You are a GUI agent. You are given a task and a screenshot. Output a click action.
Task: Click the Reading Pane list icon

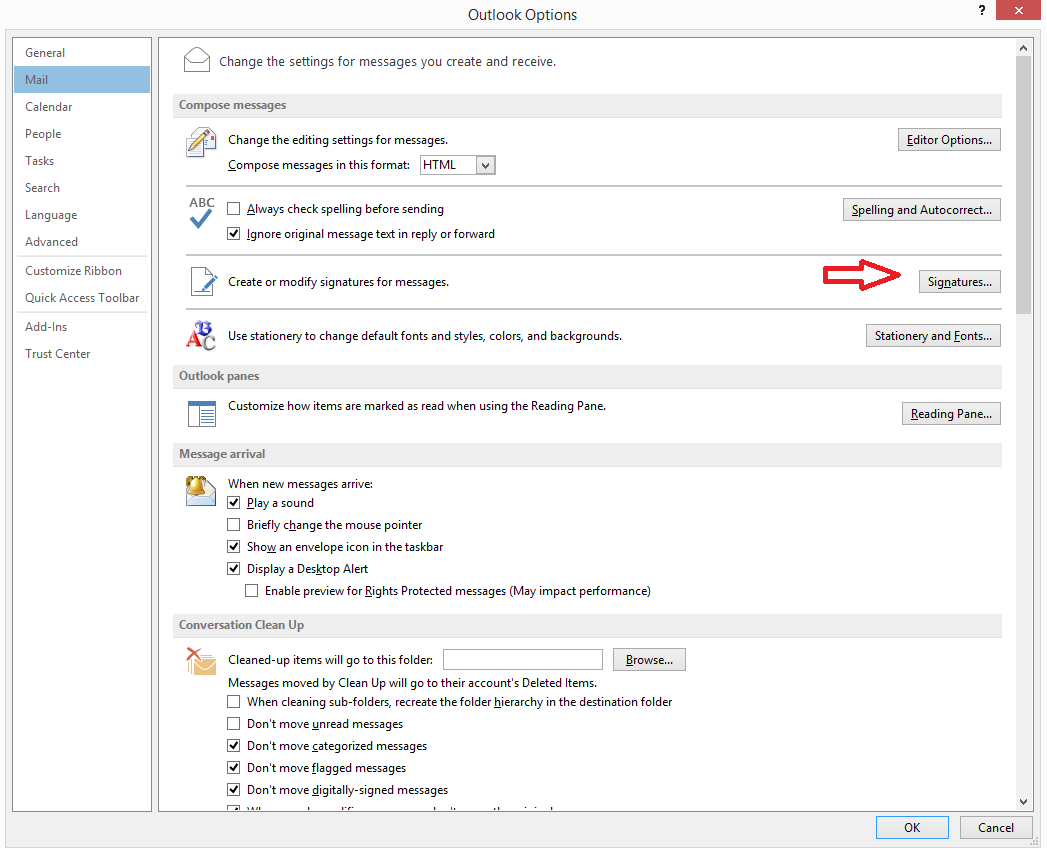[x=201, y=413]
